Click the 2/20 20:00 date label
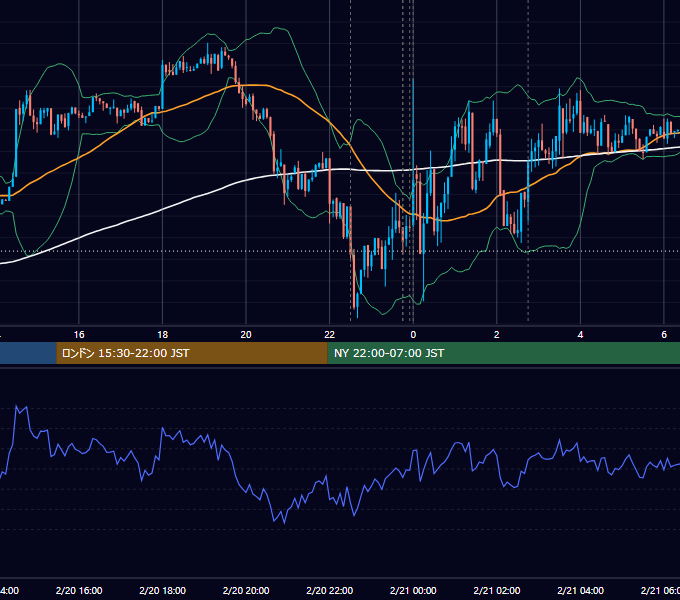The height and width of the screenshot is (600, 680). (x=246, y=590)
